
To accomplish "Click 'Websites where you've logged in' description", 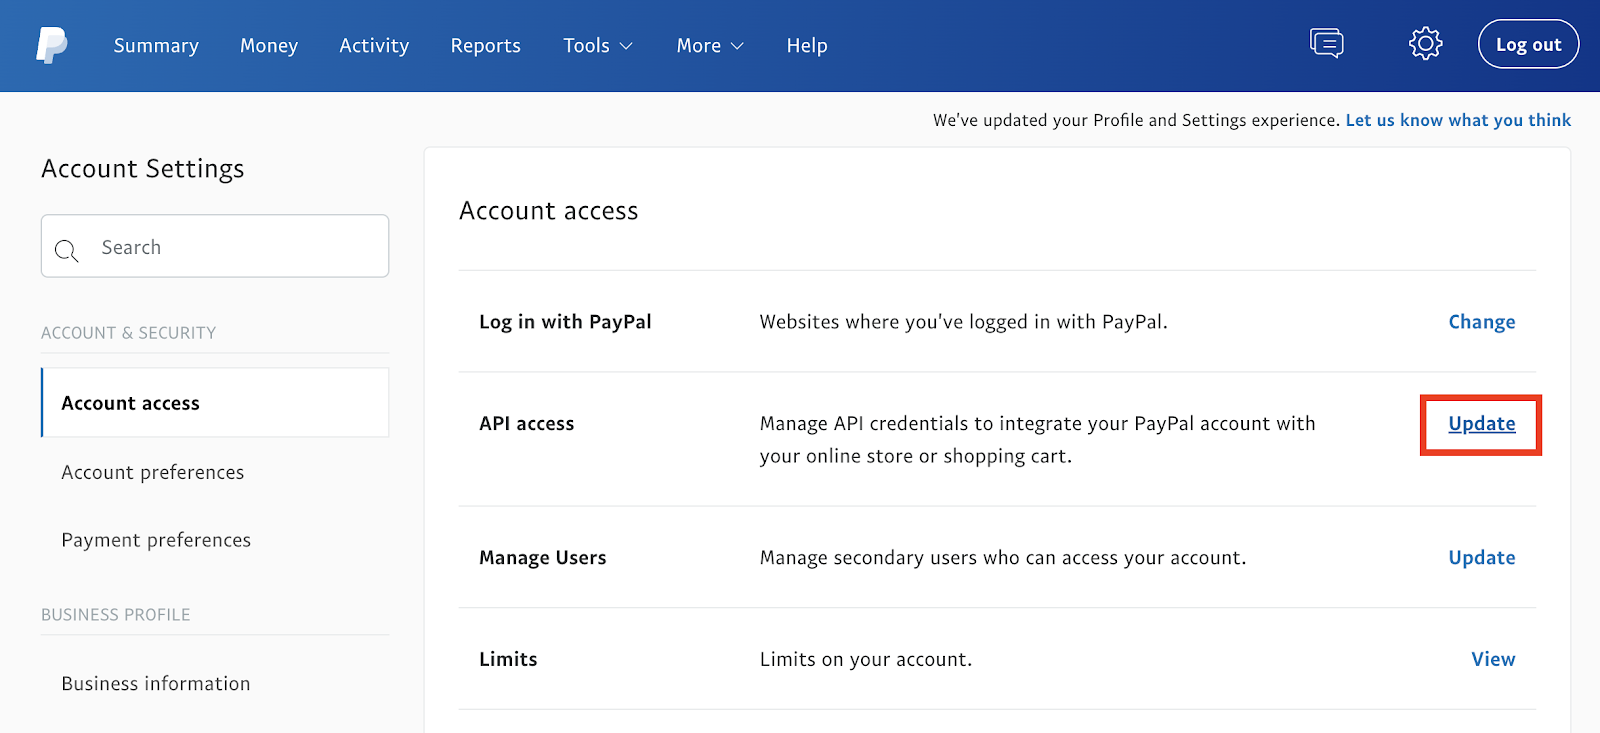I will coord(964,322).
